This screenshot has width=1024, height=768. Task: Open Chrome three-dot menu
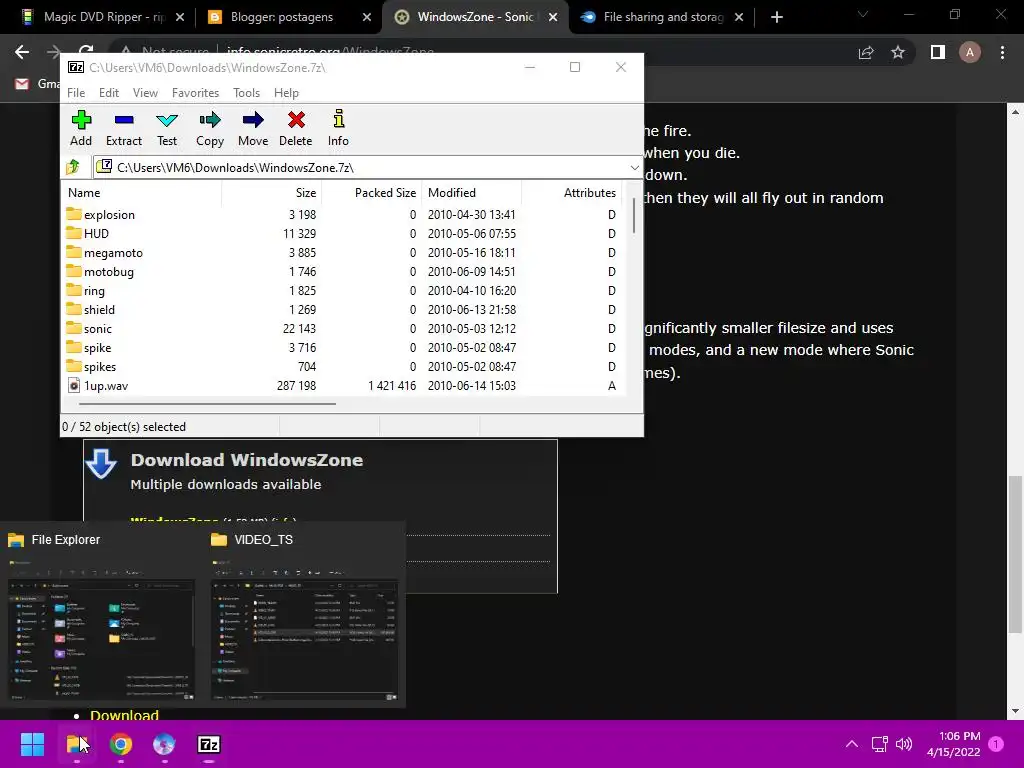[x=1002, y=52]
